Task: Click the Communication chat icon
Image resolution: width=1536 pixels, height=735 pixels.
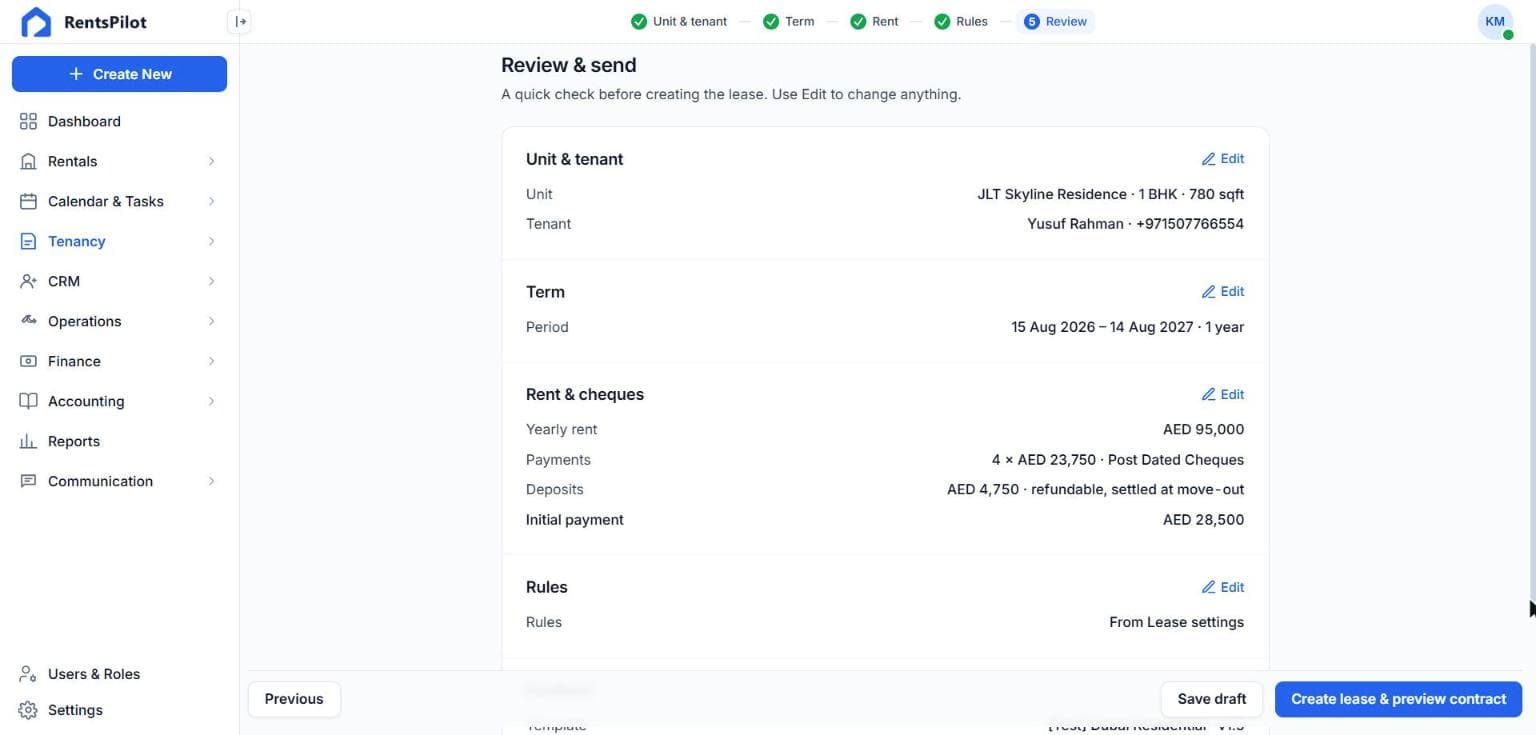Action: pos(28,481)
